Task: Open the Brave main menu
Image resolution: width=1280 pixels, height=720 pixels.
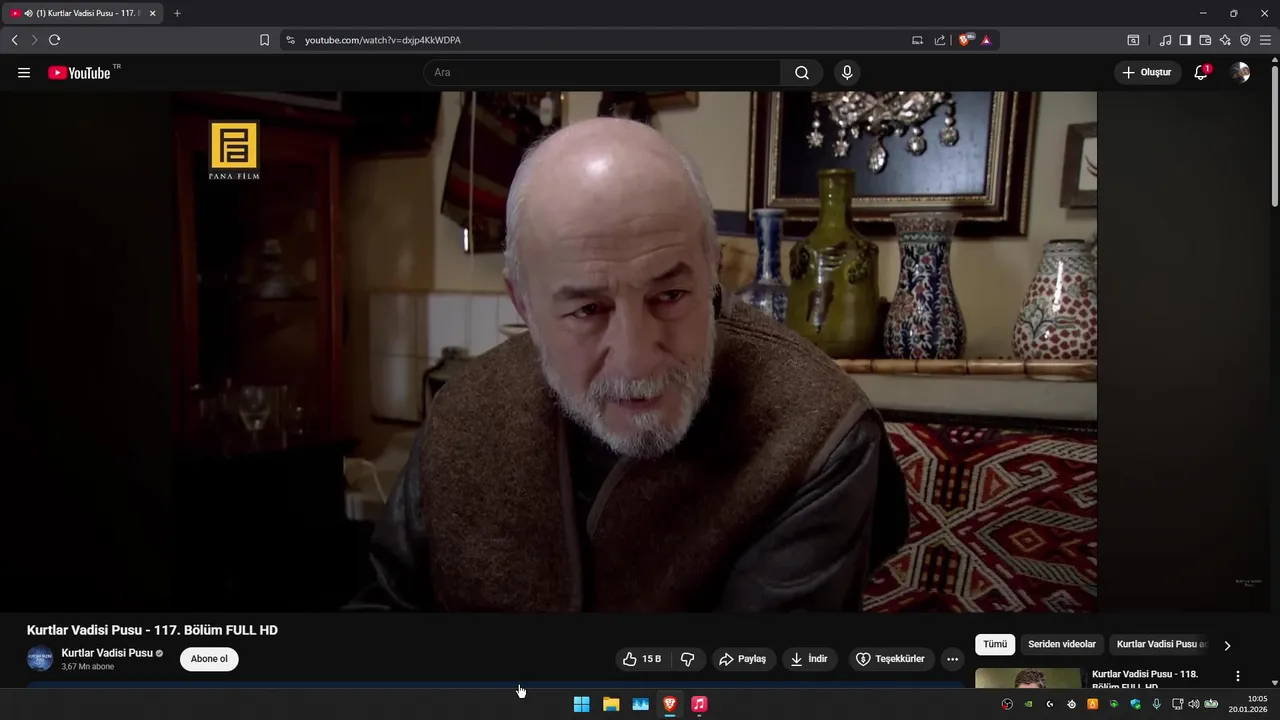Action: 1265,40
